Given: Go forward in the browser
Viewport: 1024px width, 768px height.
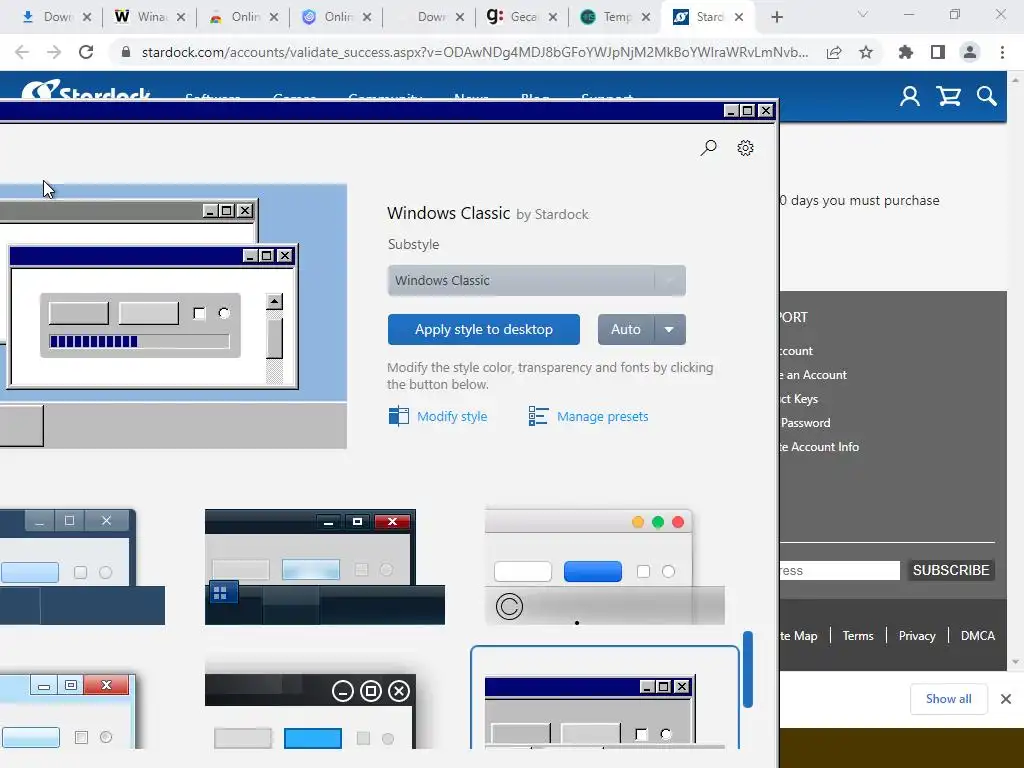Looking at the screenshot, I should pos(54,52).
